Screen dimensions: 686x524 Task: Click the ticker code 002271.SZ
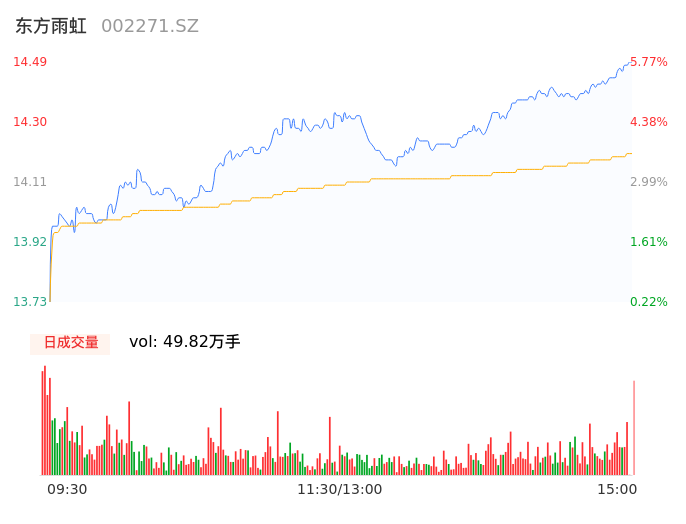150,26
